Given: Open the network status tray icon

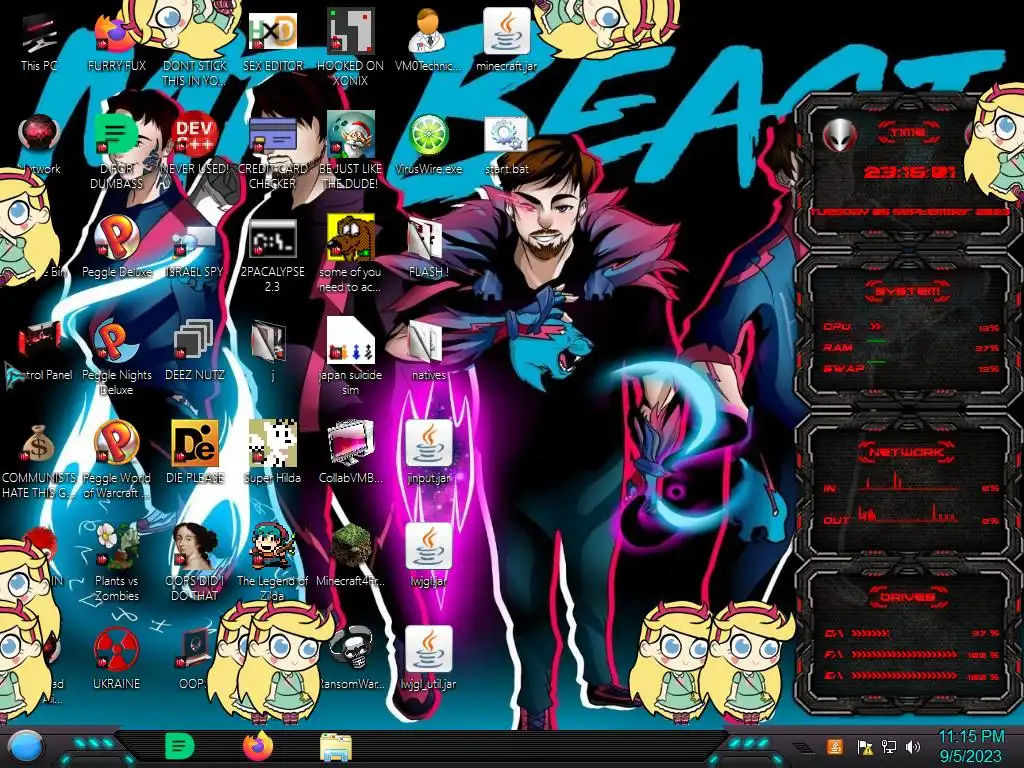Looking at the screenshot, I should click(889, 747).
